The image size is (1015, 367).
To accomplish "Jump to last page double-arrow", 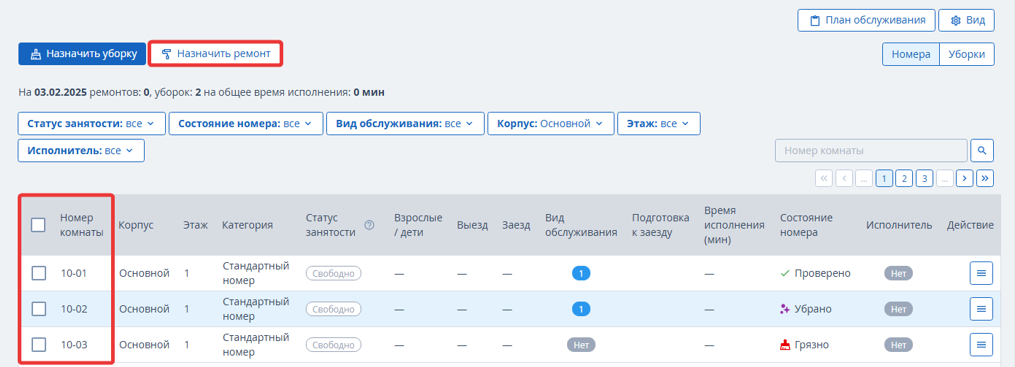I will click(x=985, y=177).
